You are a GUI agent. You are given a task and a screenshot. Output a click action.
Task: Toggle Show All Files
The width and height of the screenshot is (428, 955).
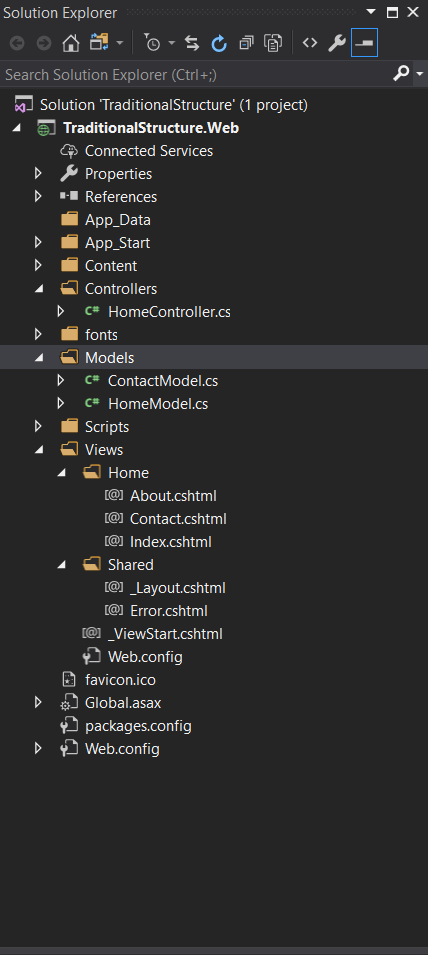(x=273, y=43)
